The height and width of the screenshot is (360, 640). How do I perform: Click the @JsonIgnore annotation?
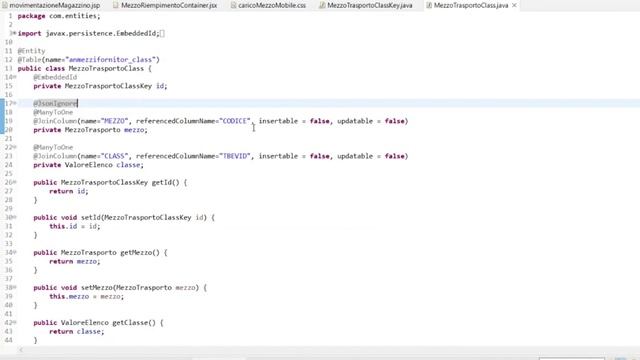click(55, 103)
